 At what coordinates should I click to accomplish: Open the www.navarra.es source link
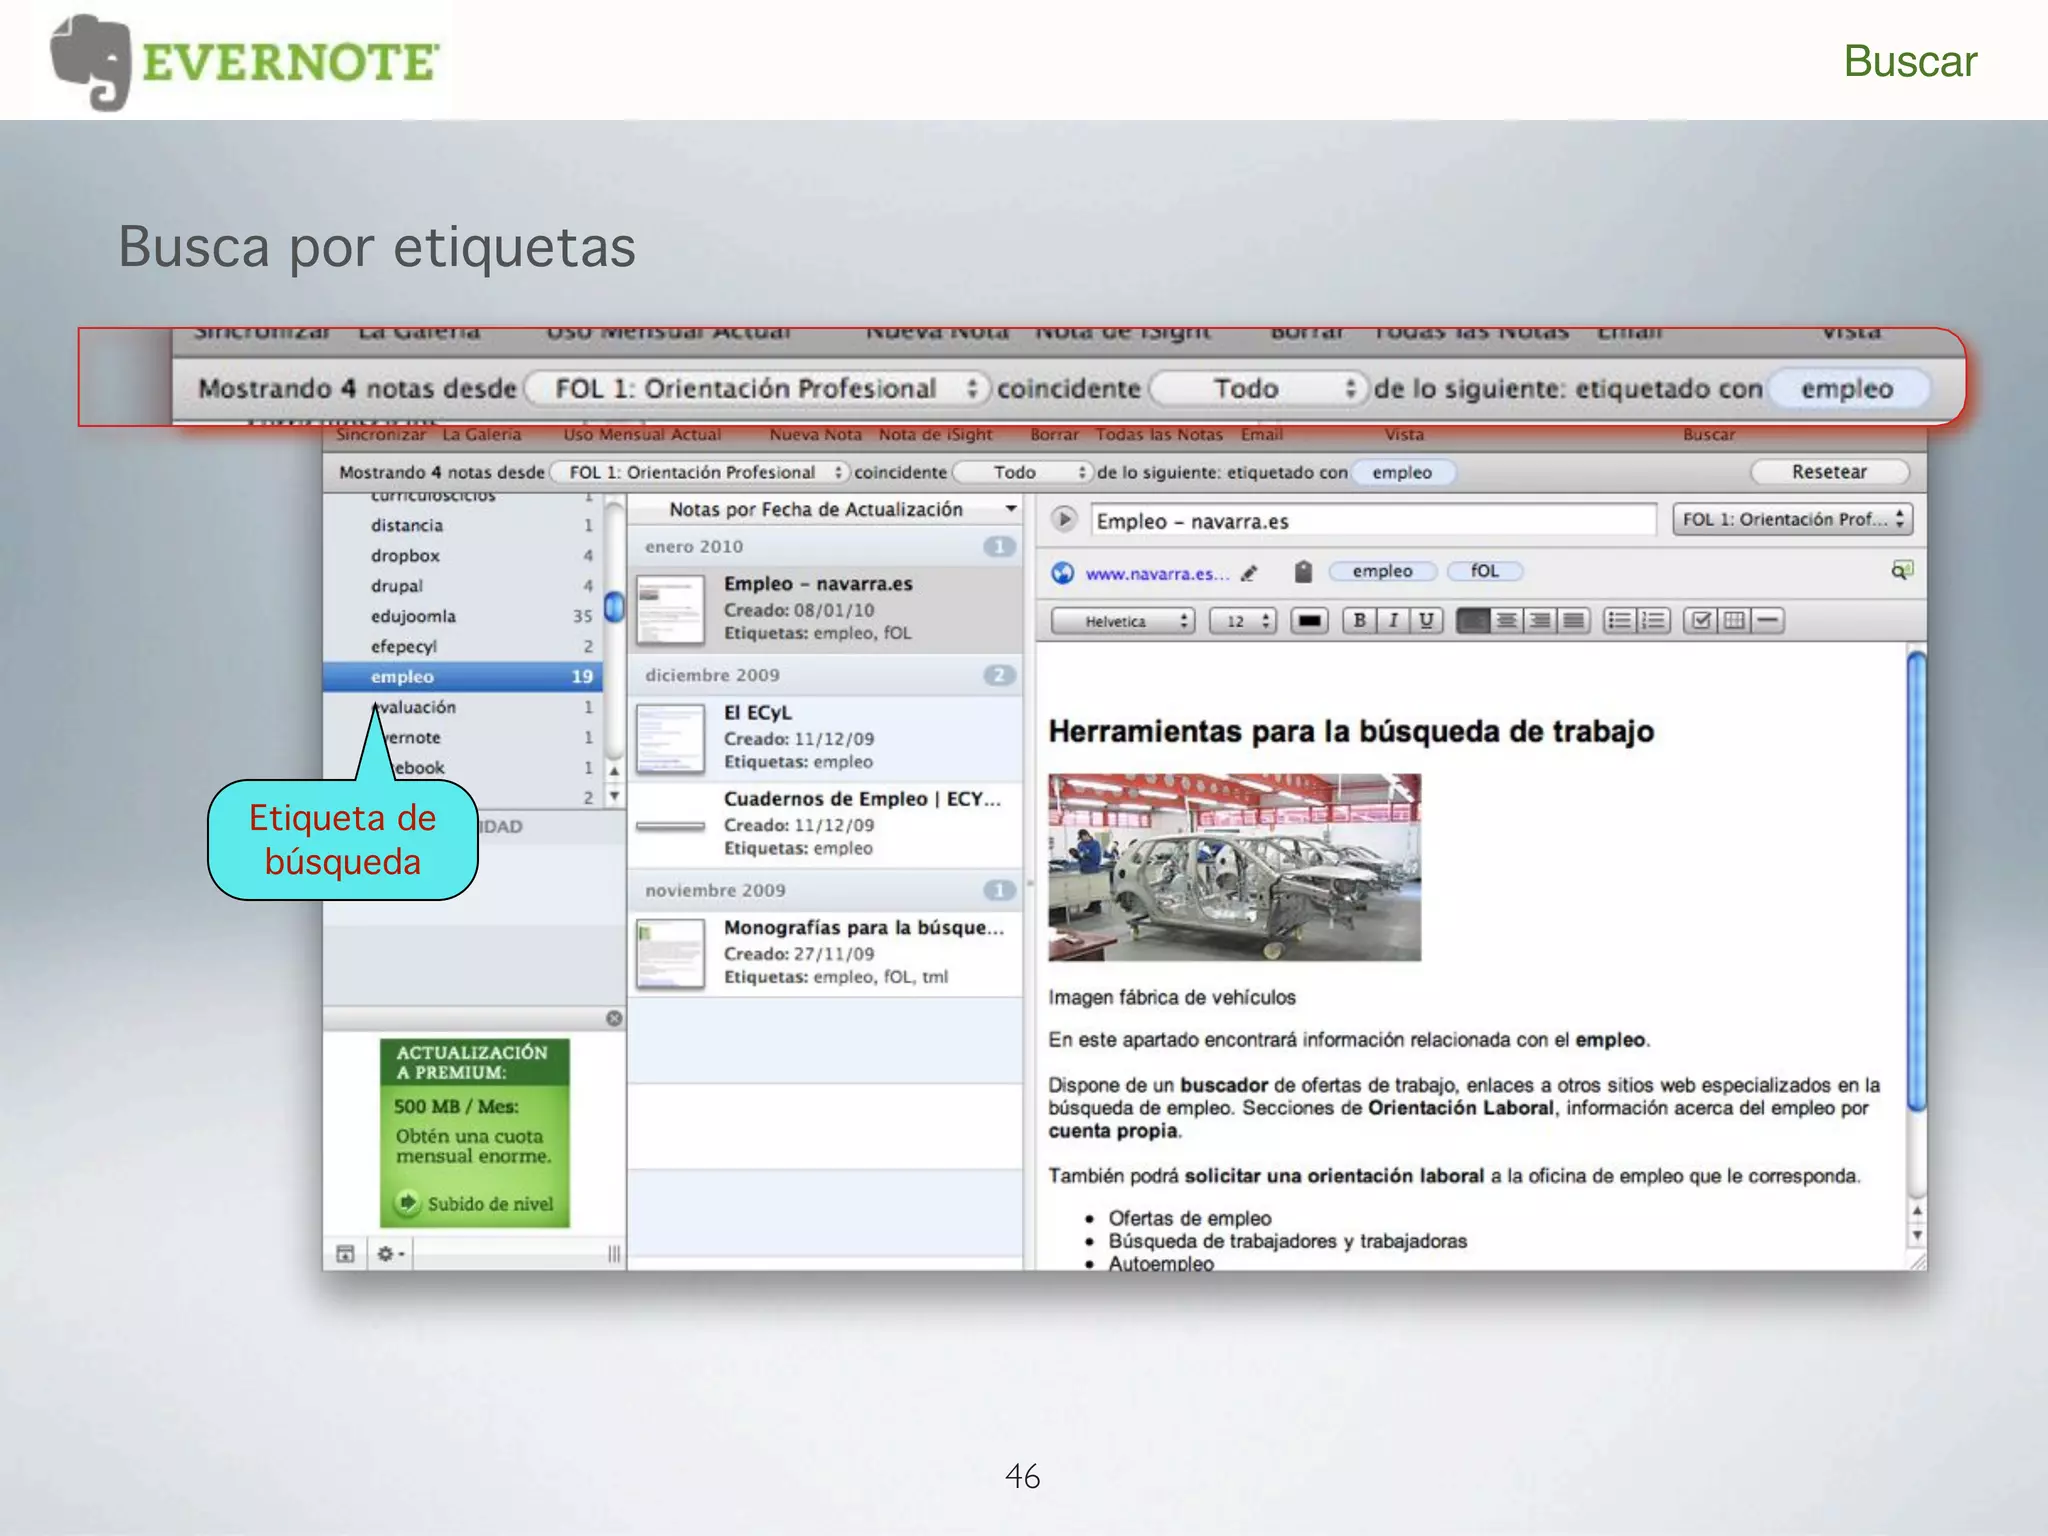click(1156, 573)
